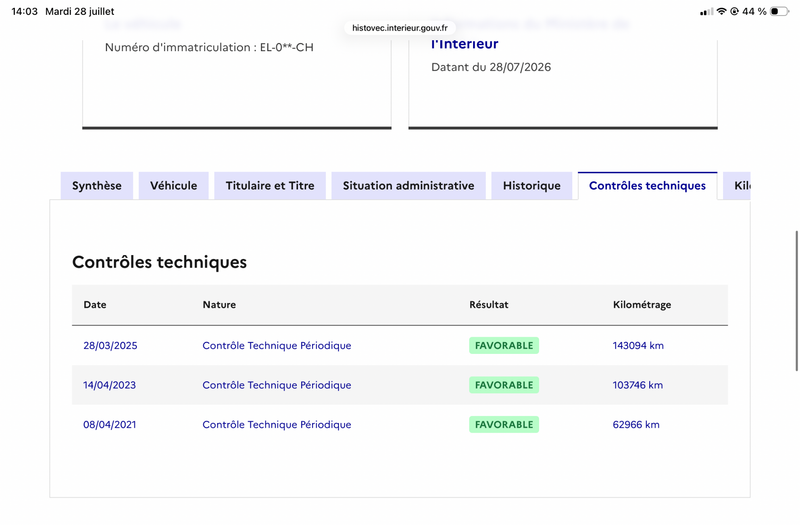Click FAVORABLE badge in the 28/03/2025 row
This screenshot has height=525, width=800.
point(504,345)
